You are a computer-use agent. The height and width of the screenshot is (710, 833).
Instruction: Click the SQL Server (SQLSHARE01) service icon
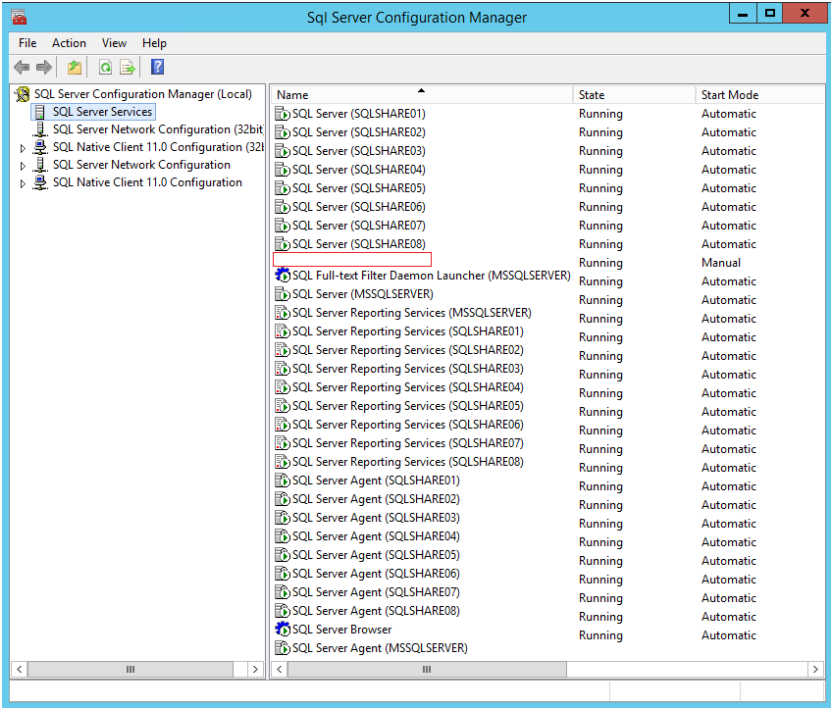282,114
